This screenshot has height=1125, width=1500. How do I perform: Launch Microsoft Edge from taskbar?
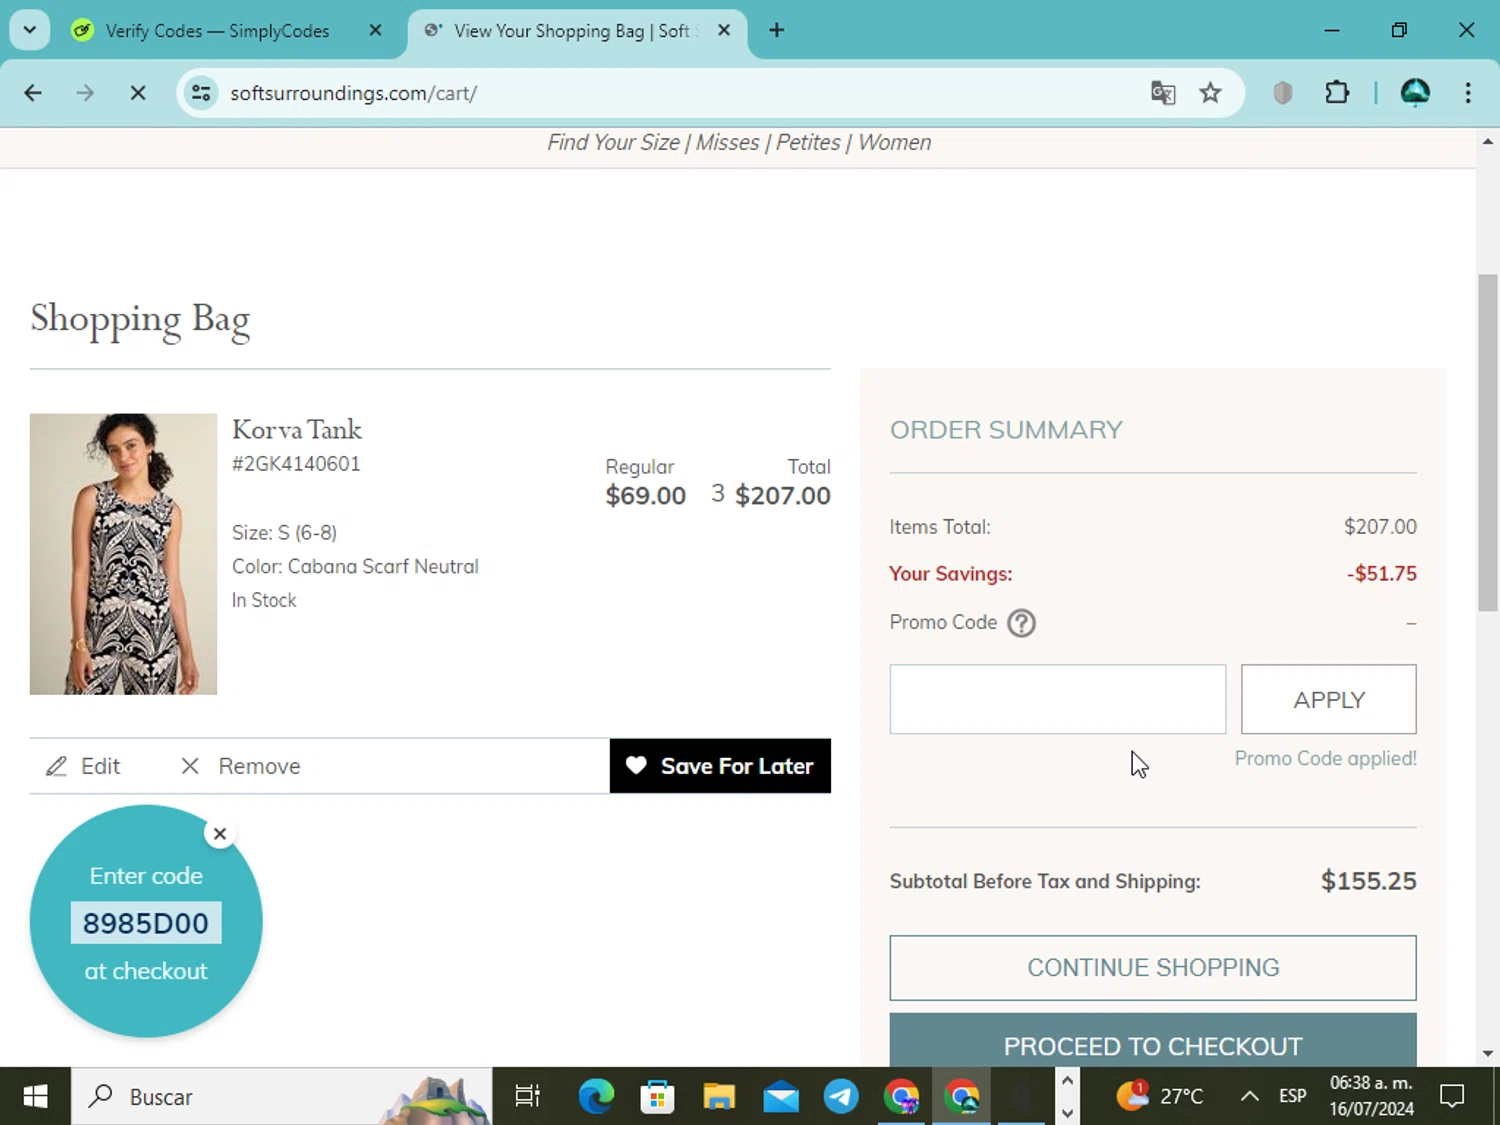coord(596,1097)
